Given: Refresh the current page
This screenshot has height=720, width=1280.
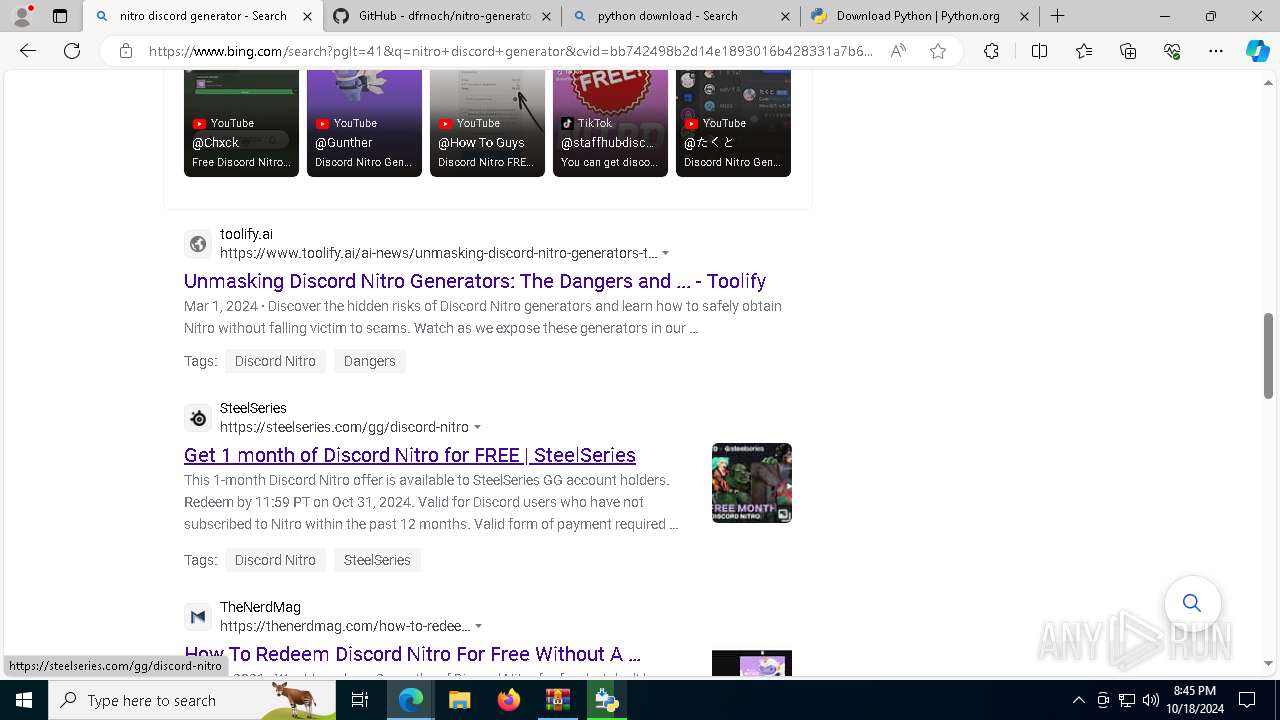Looking at the screenshot, I should pos(72,51).
